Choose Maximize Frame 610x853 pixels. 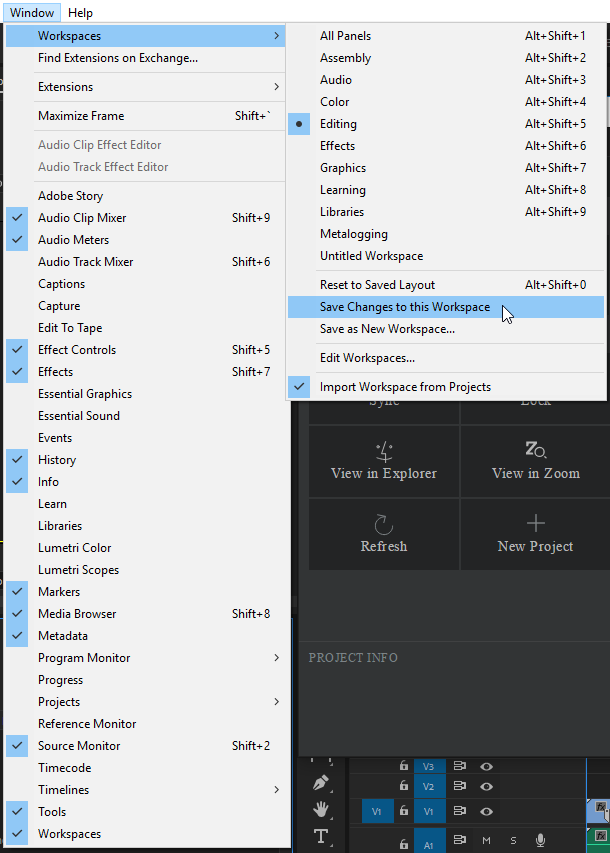[145, 116]
